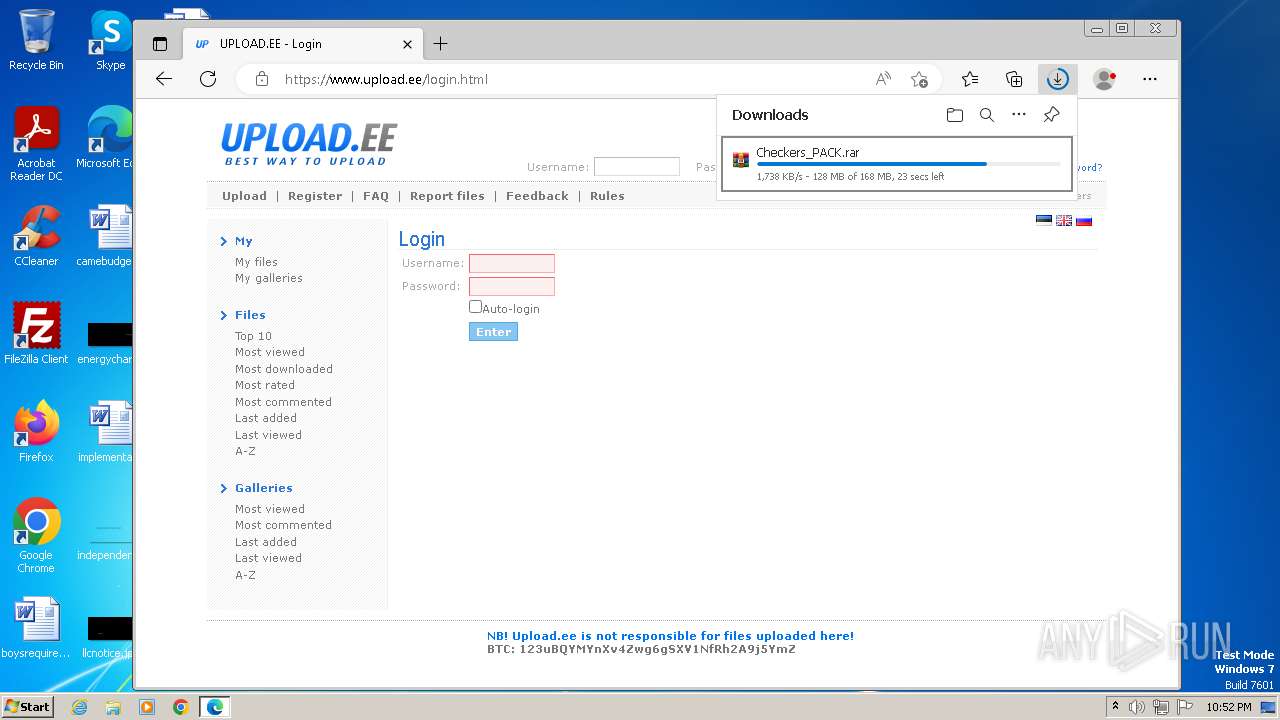
Task: Open downloads folder in Downloads panel
Action: [x=955, y=115]
